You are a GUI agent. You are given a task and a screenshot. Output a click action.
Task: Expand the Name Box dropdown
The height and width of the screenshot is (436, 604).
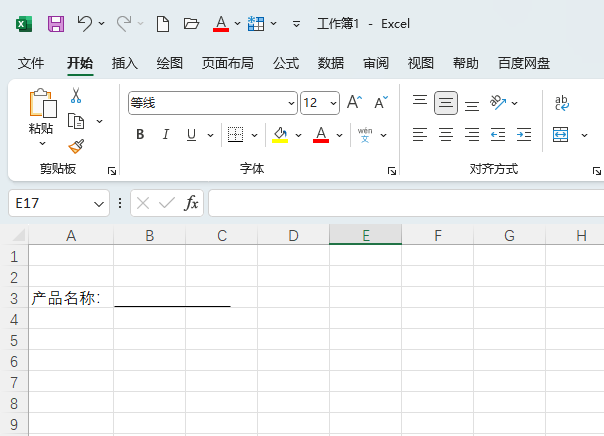pos(99,204)
